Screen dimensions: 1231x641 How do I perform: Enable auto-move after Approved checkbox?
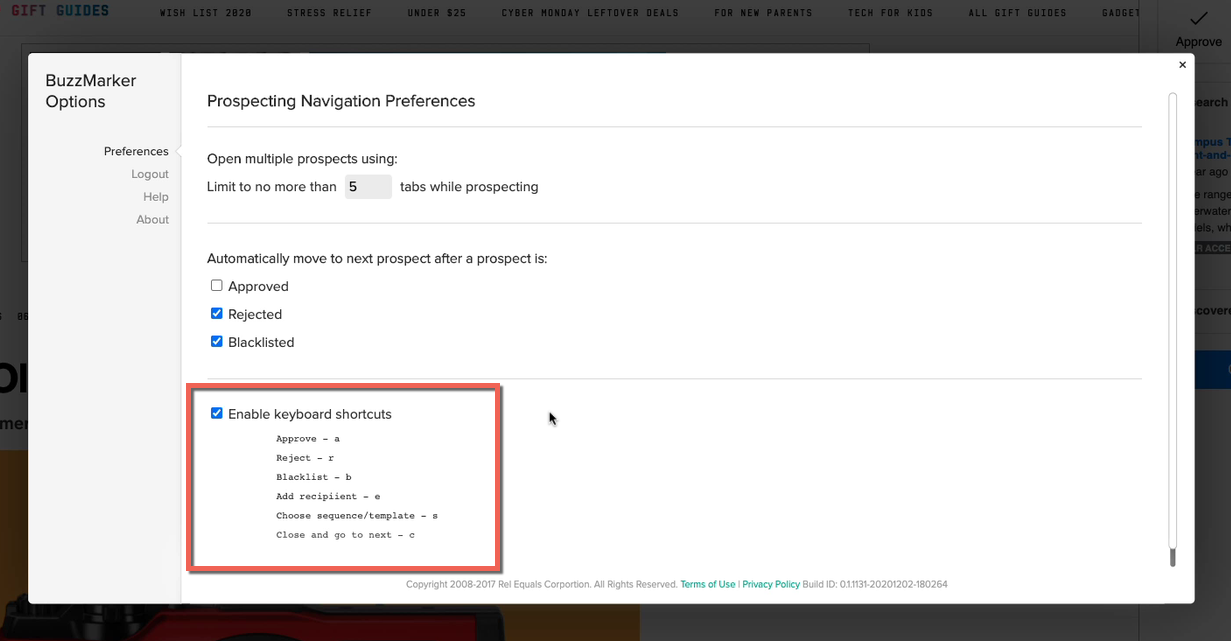click(217, 286)
